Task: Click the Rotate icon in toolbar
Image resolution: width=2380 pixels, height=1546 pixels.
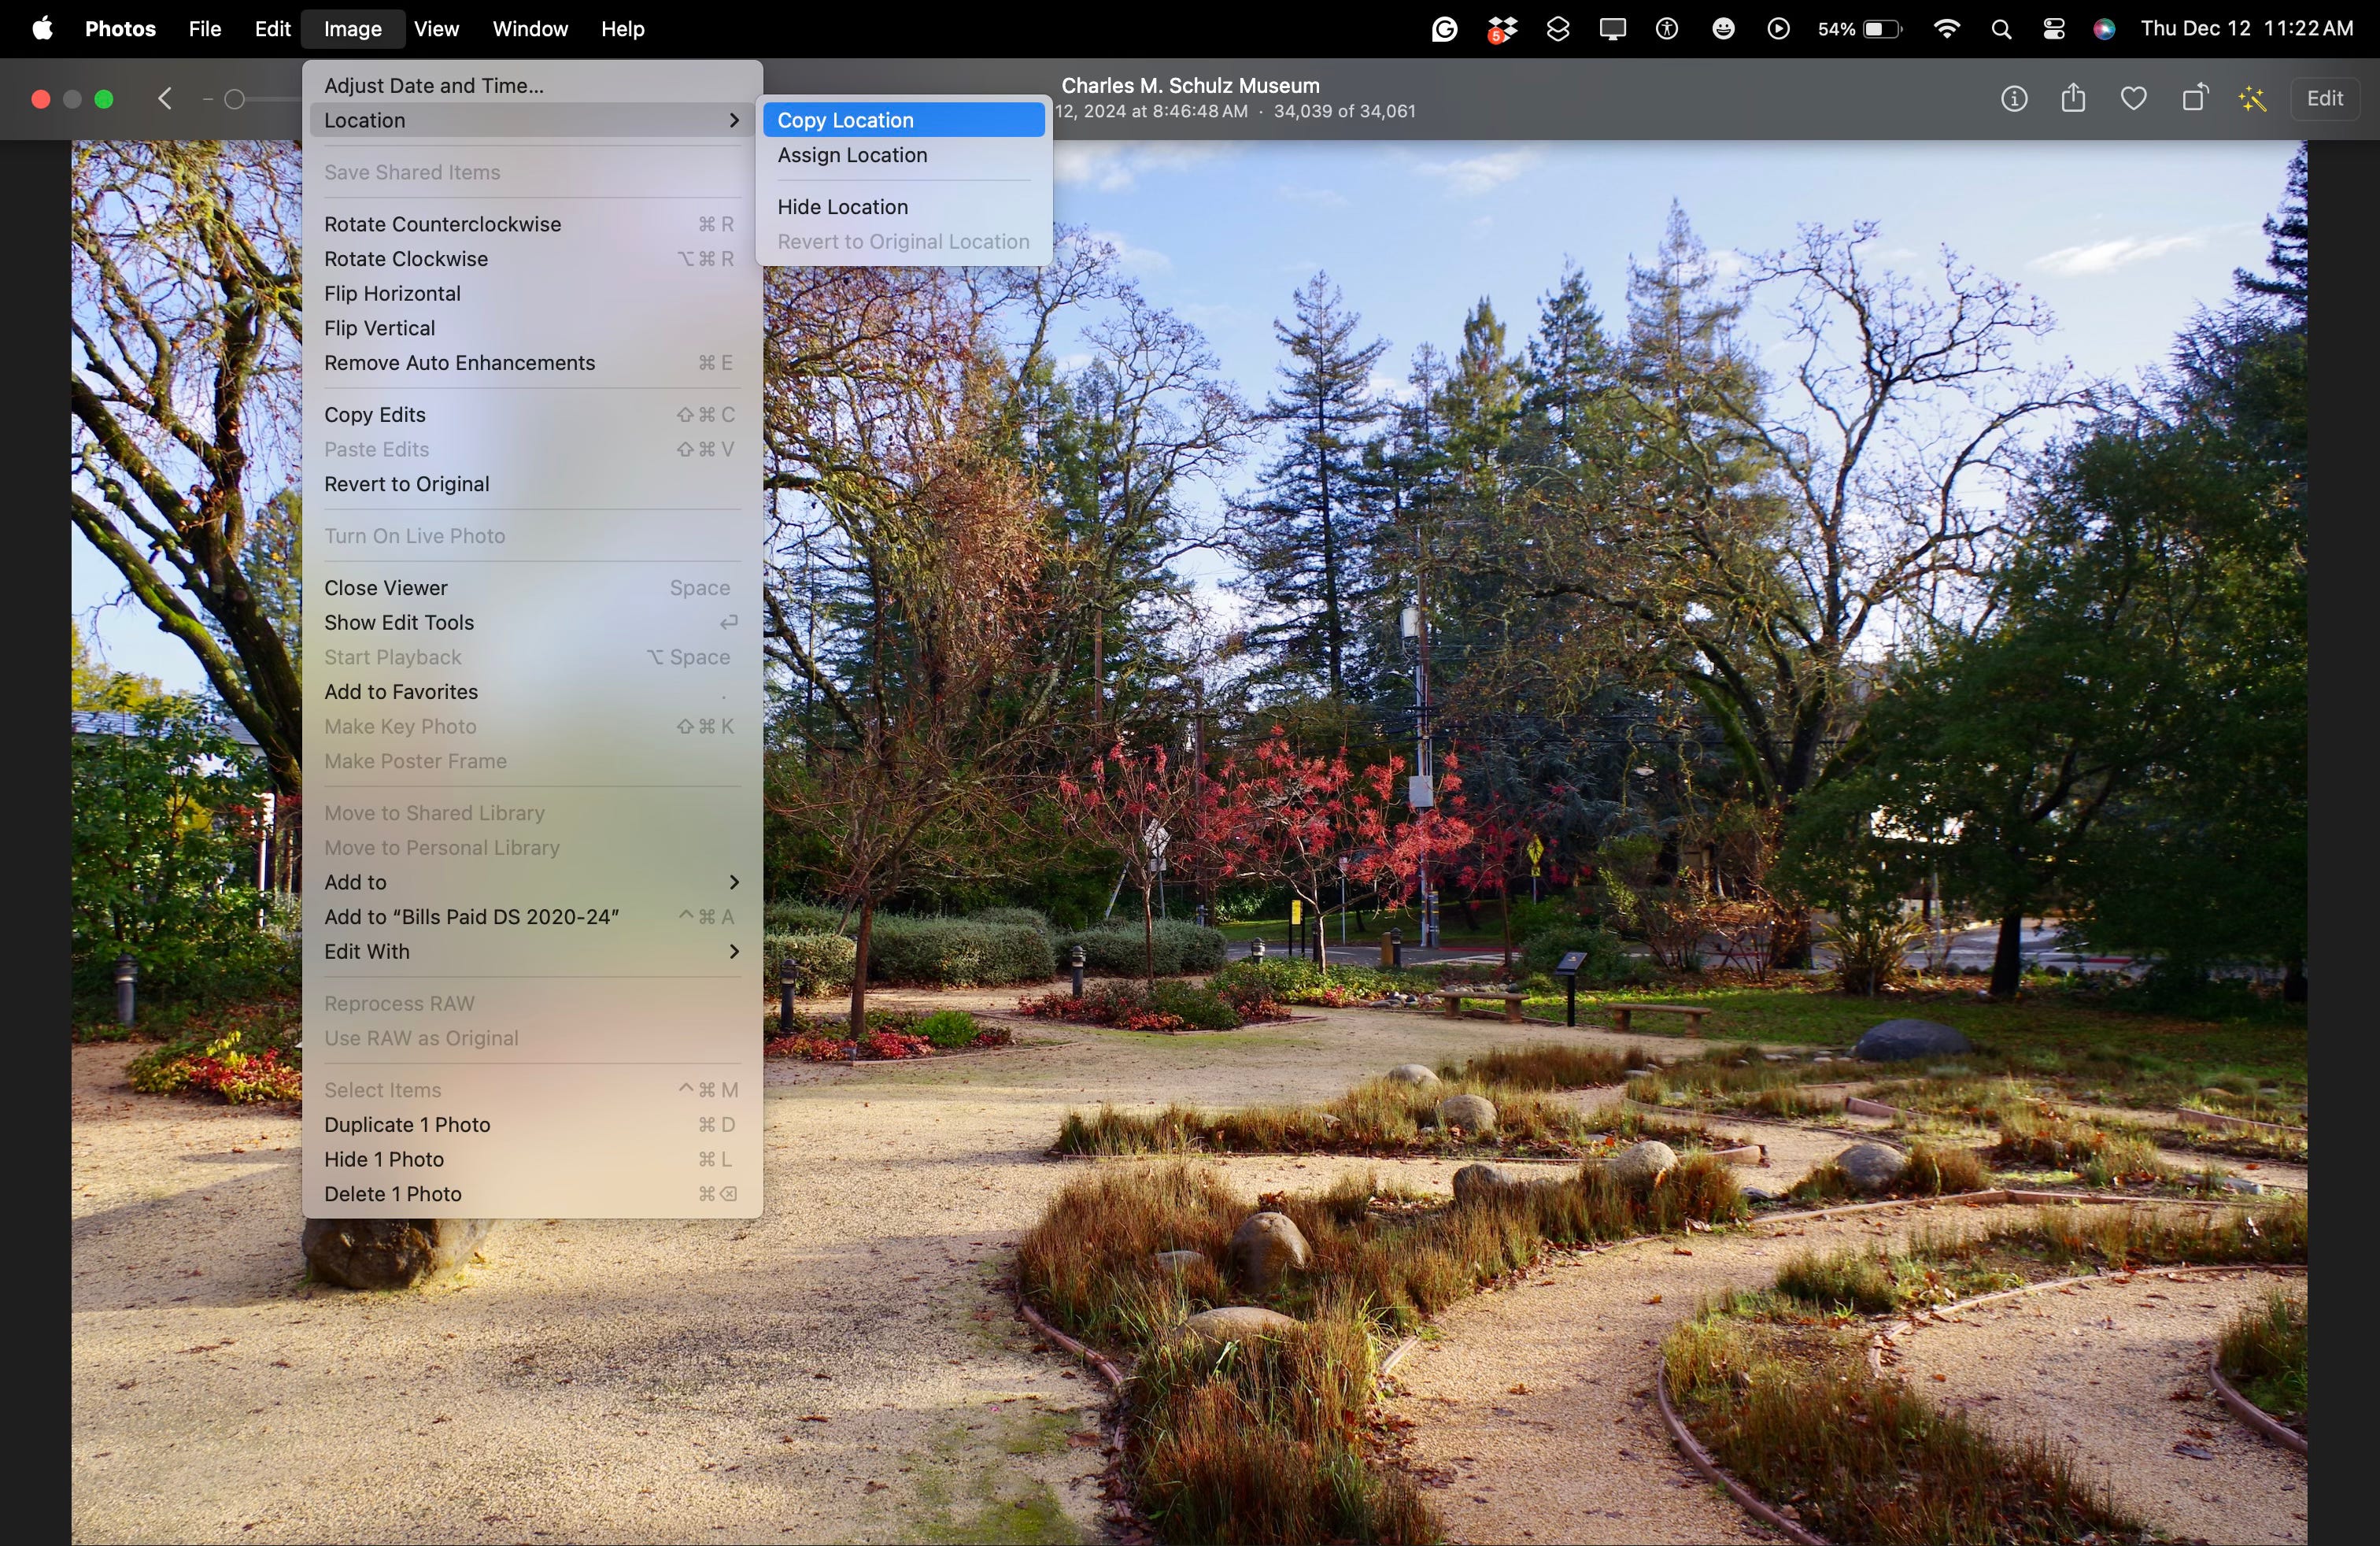Action: point(2194,98)
